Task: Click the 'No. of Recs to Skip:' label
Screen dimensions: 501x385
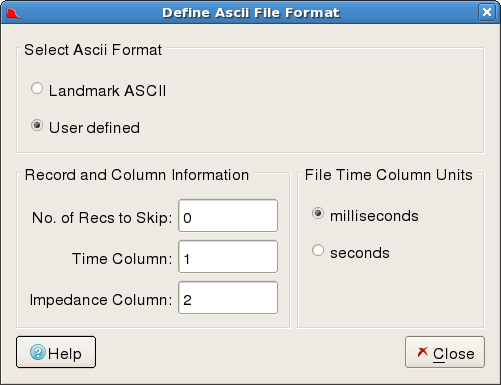Action: [x=102, y=218]
